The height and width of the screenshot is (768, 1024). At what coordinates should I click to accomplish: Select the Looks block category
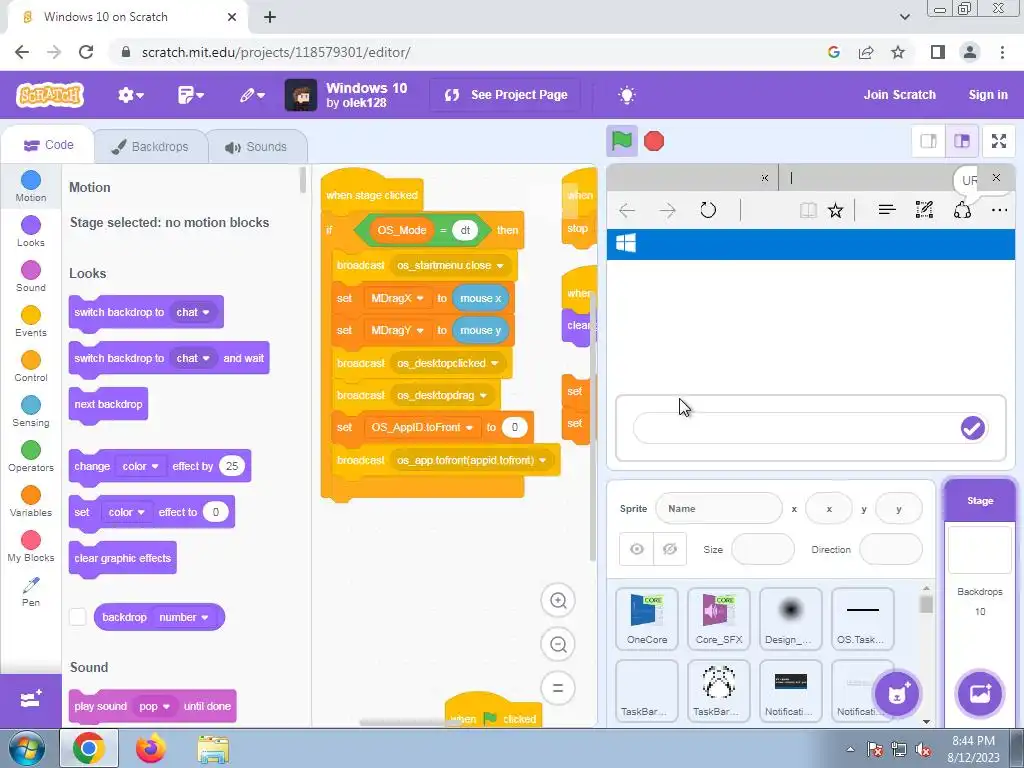(x=31, y=231)
